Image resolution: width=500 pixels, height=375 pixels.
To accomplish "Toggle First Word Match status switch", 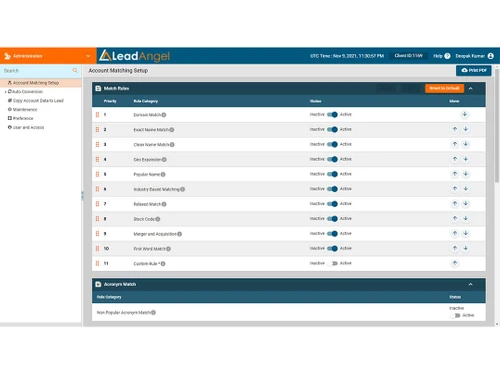I will click(332, 248).
